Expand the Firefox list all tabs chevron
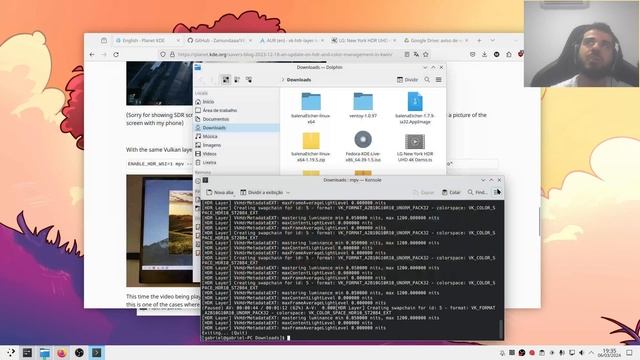The image size is (640, 360). pyautogui.click(x=493, y=40)
